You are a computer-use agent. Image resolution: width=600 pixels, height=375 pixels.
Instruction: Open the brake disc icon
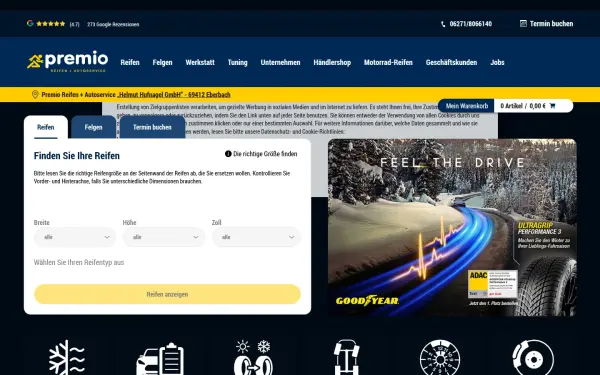(x=533, y=357)
